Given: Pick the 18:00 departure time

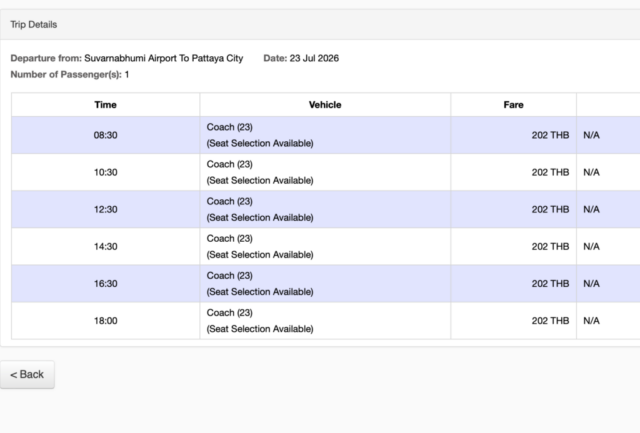Looking at the screenshot, I should (105, 321).
